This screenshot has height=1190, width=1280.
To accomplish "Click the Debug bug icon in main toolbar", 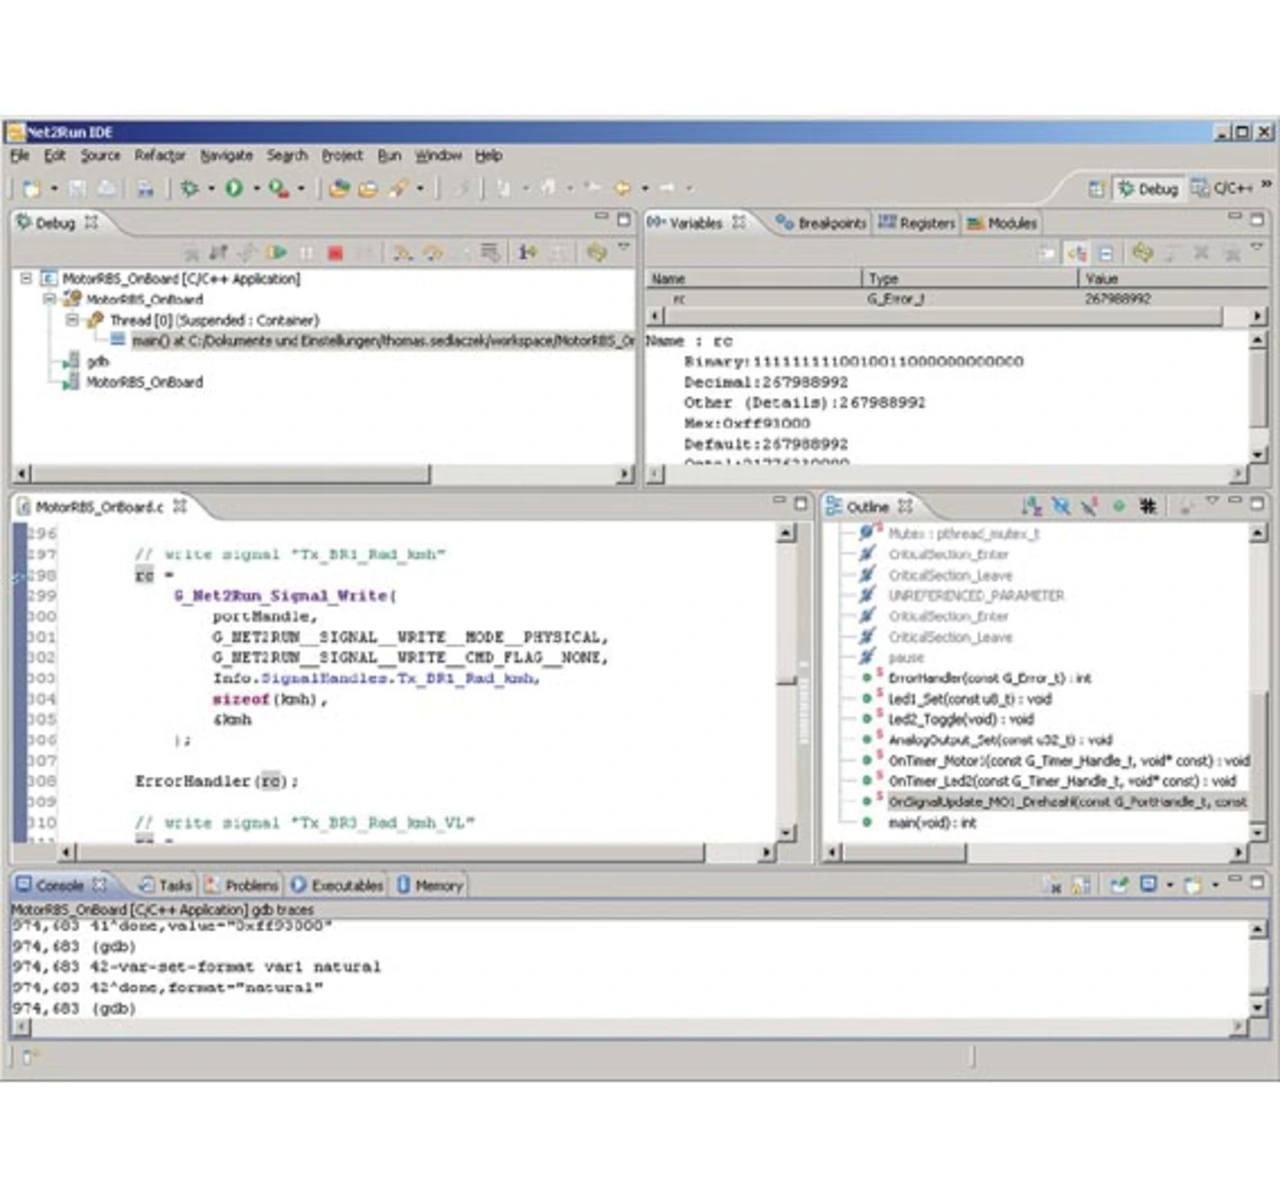I will [x=189, y=188].
